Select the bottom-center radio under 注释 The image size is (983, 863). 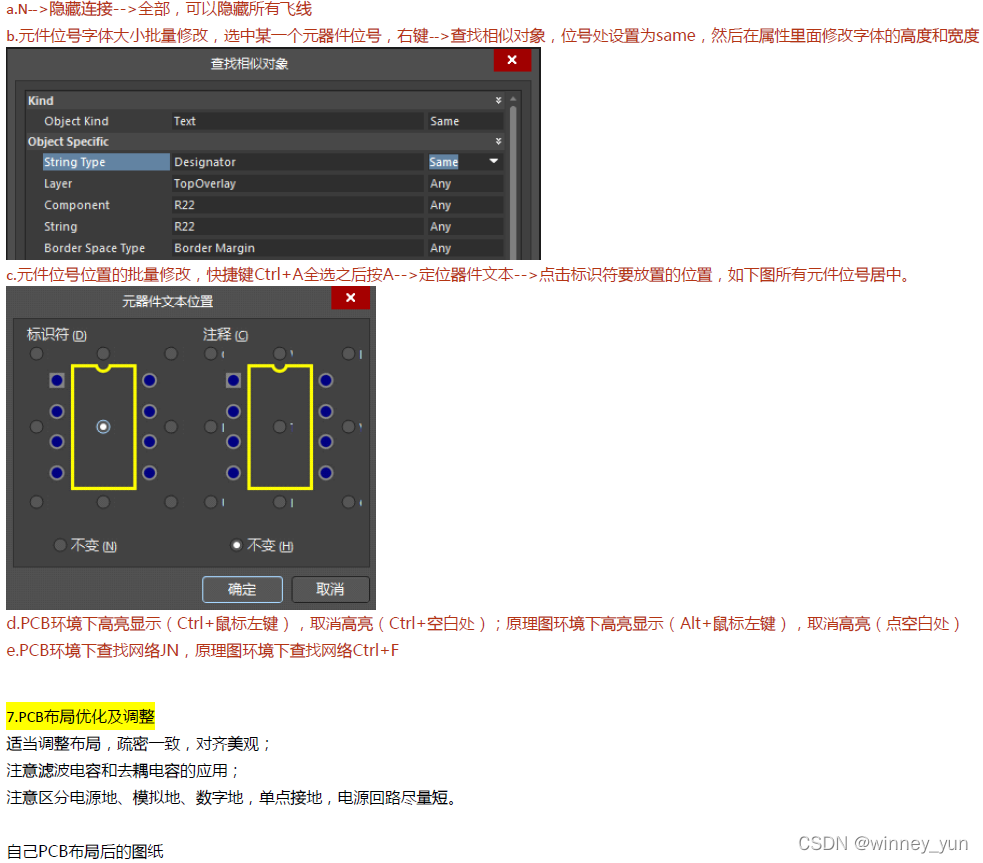tap(280, 502)
